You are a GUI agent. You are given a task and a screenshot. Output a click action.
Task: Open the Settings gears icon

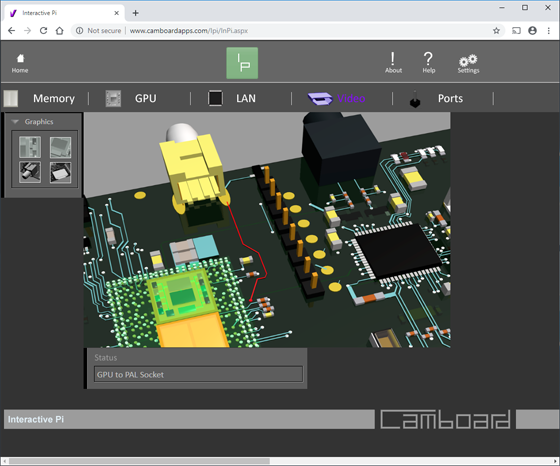(x=468, y=64)
